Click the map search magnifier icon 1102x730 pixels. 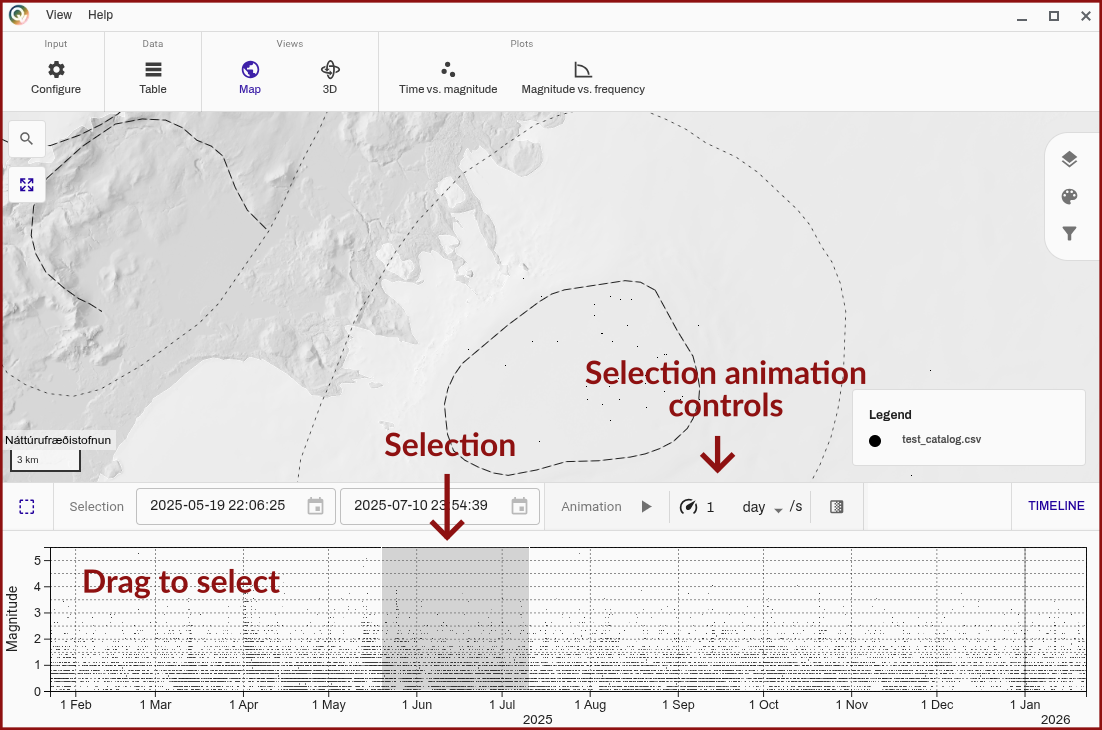27,138
